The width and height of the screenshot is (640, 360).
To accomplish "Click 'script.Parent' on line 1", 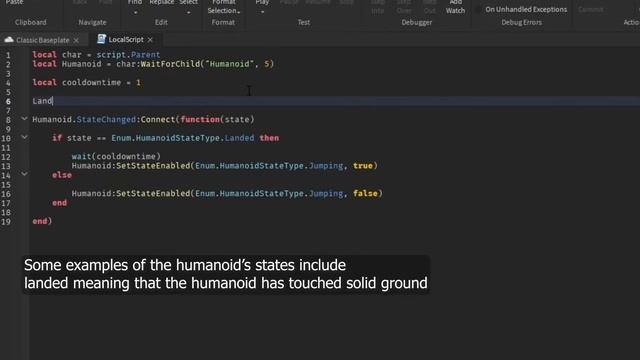I will pos(128,55).
